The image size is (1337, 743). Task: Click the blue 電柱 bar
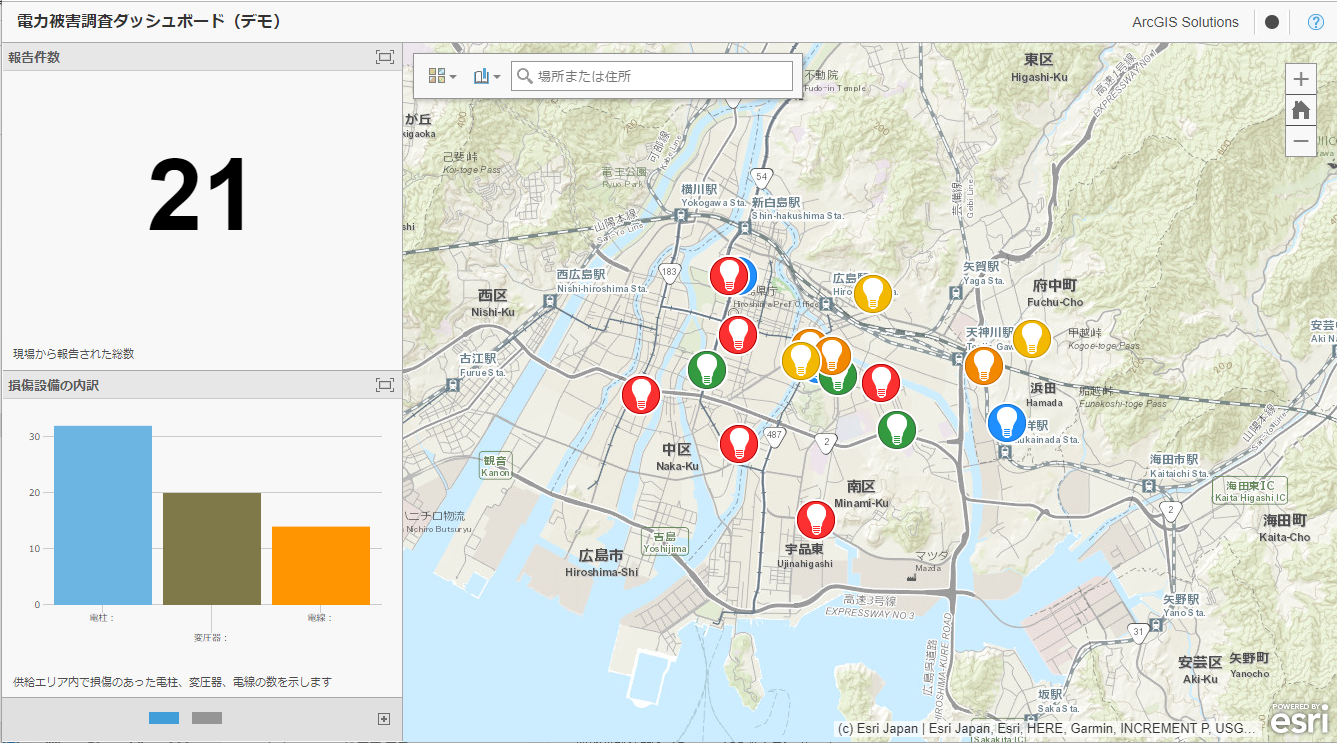[103, 515]
